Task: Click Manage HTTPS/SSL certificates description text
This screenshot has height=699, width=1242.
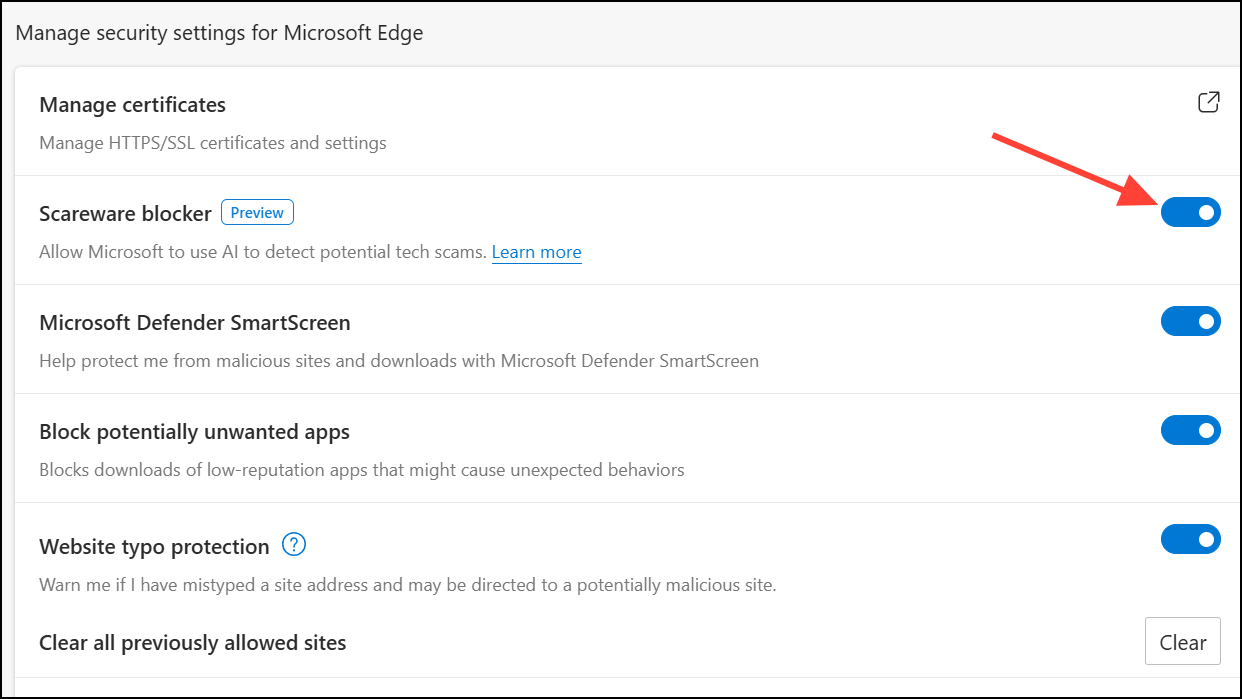Action: (212, 143)
